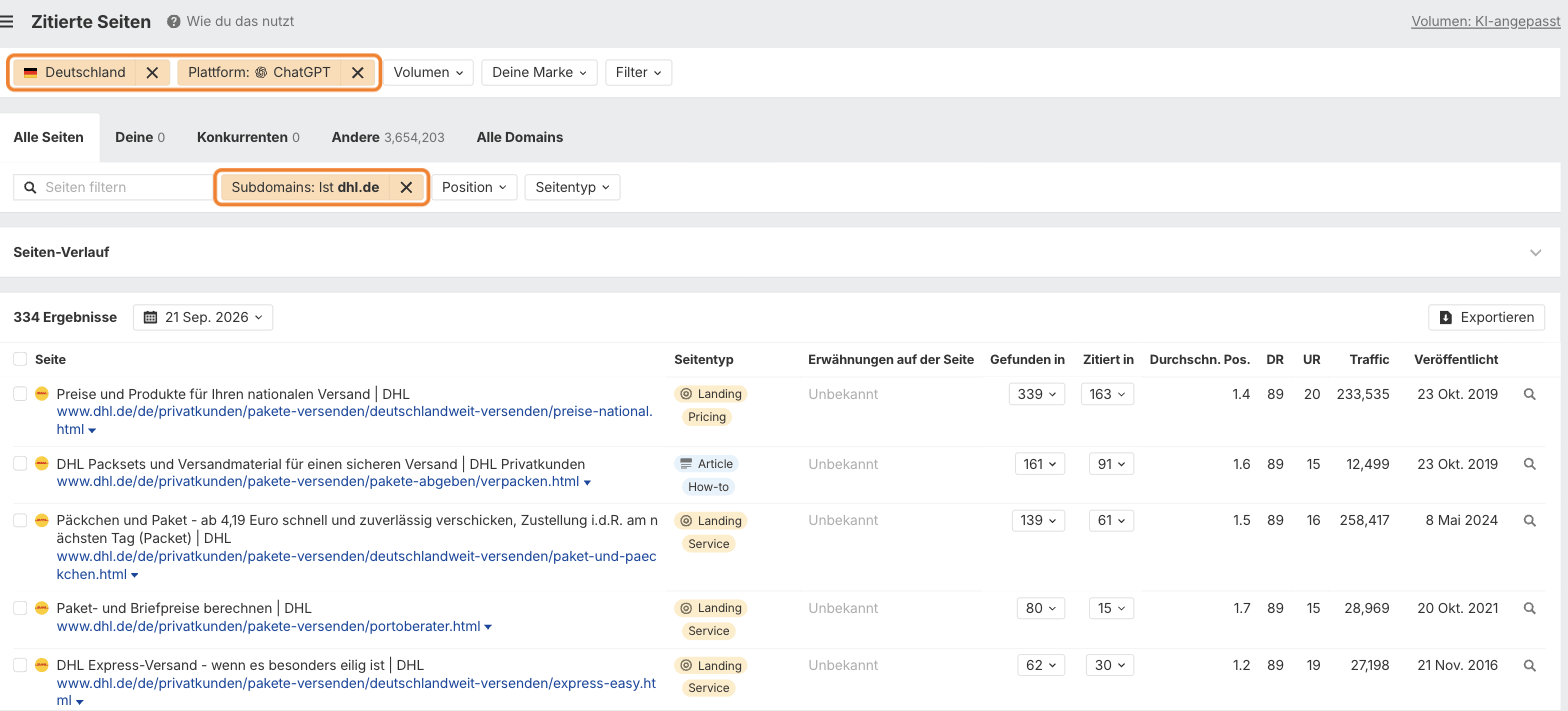
Task: Open the 21 Sep. 2026 date picker
Action: click(x=203, y=317)
